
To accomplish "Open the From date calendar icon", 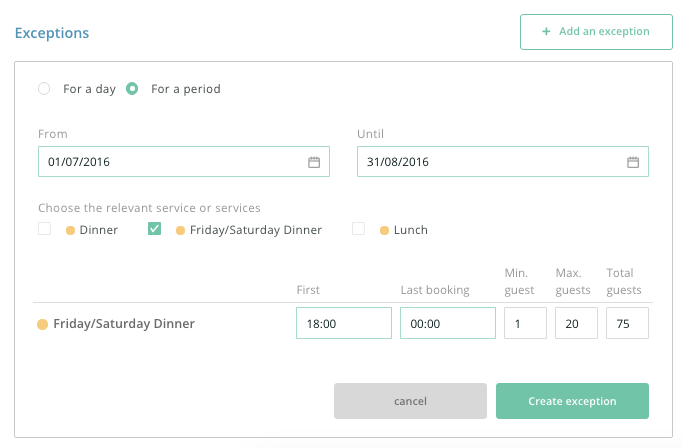I will pos(314,162).
